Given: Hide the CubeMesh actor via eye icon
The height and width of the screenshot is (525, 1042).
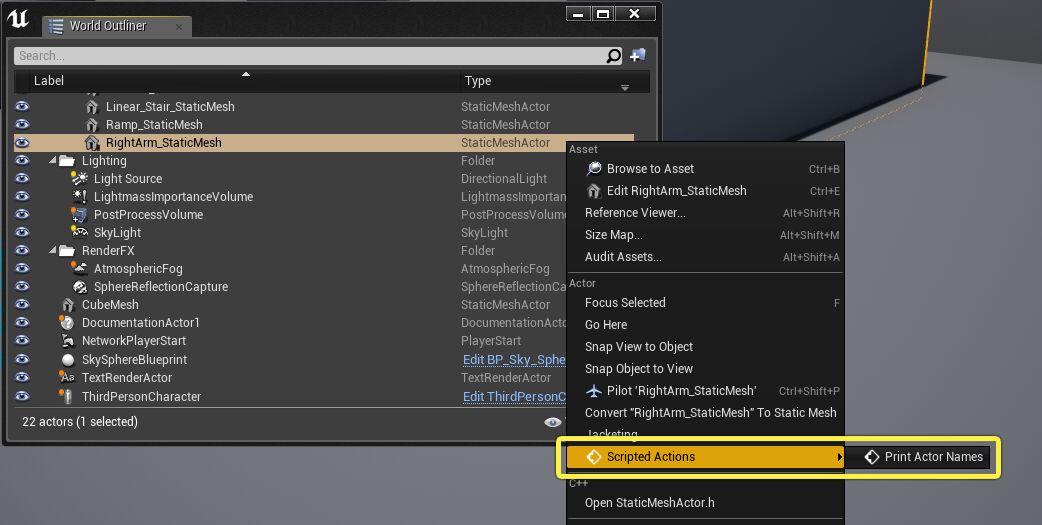Looking at the screenshot, I should click(22, 305).
